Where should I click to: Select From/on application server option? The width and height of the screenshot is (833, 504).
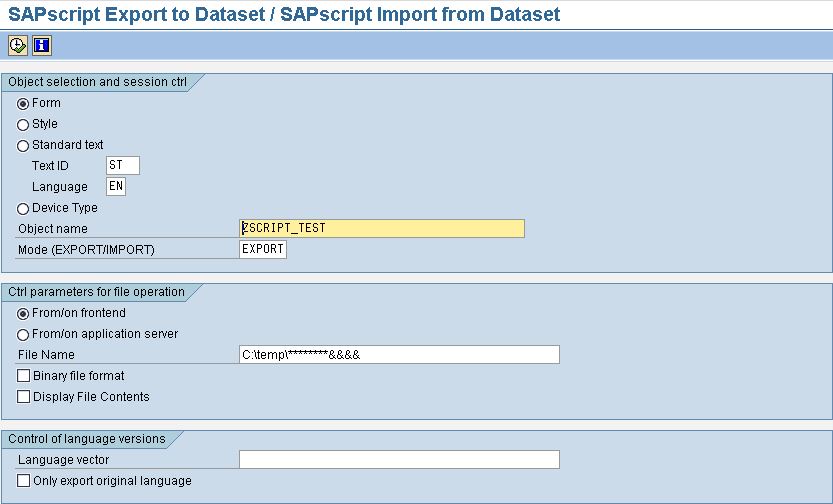point(23,335)
